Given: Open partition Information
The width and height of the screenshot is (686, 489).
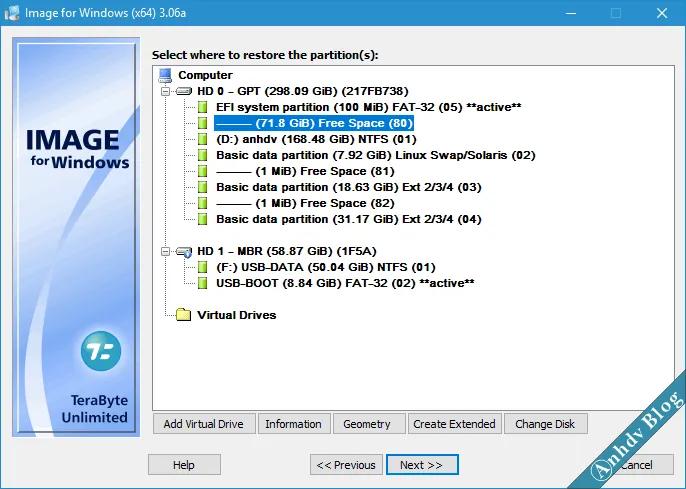Looking at the screenshot, I should [294, 424].
